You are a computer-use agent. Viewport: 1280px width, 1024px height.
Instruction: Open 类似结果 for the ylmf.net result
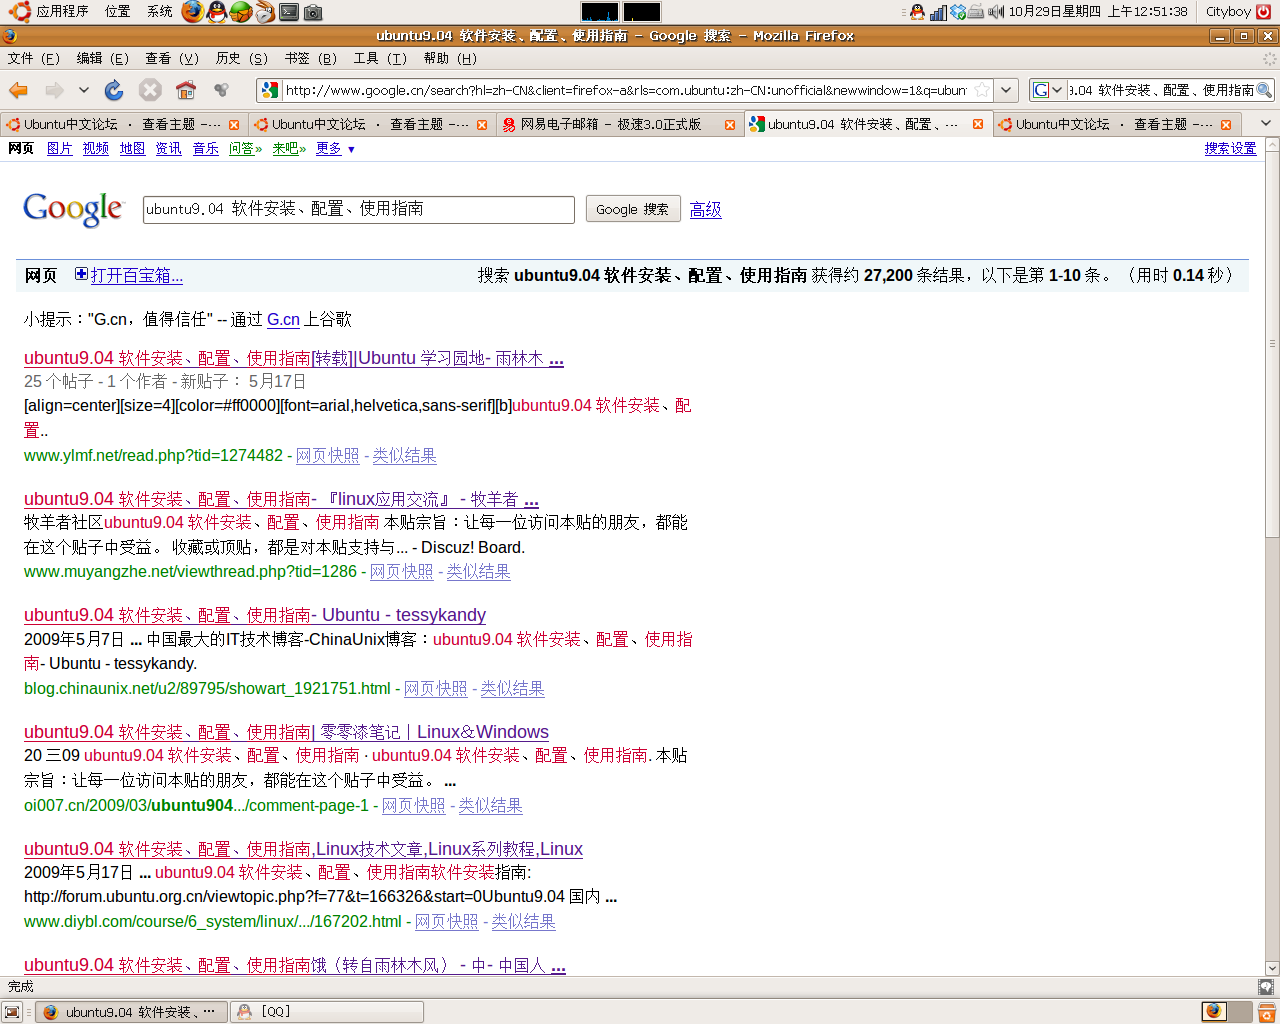coord(404,456)
